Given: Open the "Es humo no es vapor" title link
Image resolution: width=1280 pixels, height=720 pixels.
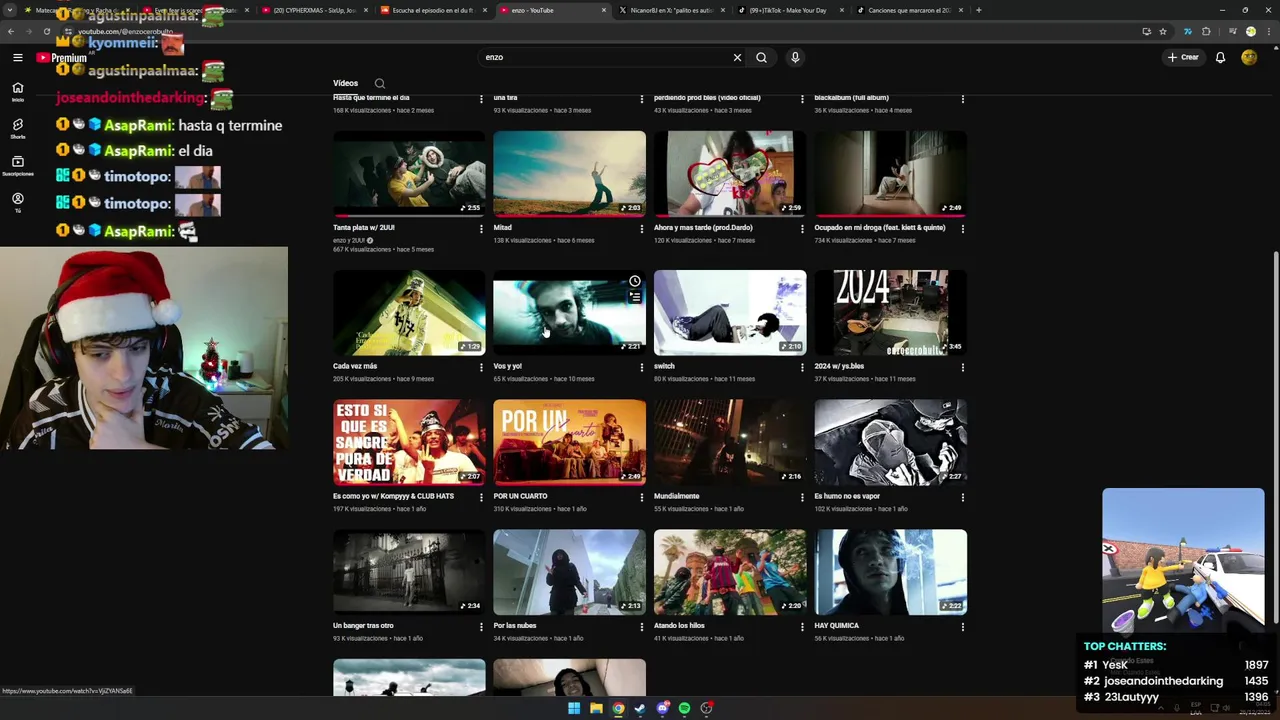Looking at the screenshot, I should tap(847, 496).
